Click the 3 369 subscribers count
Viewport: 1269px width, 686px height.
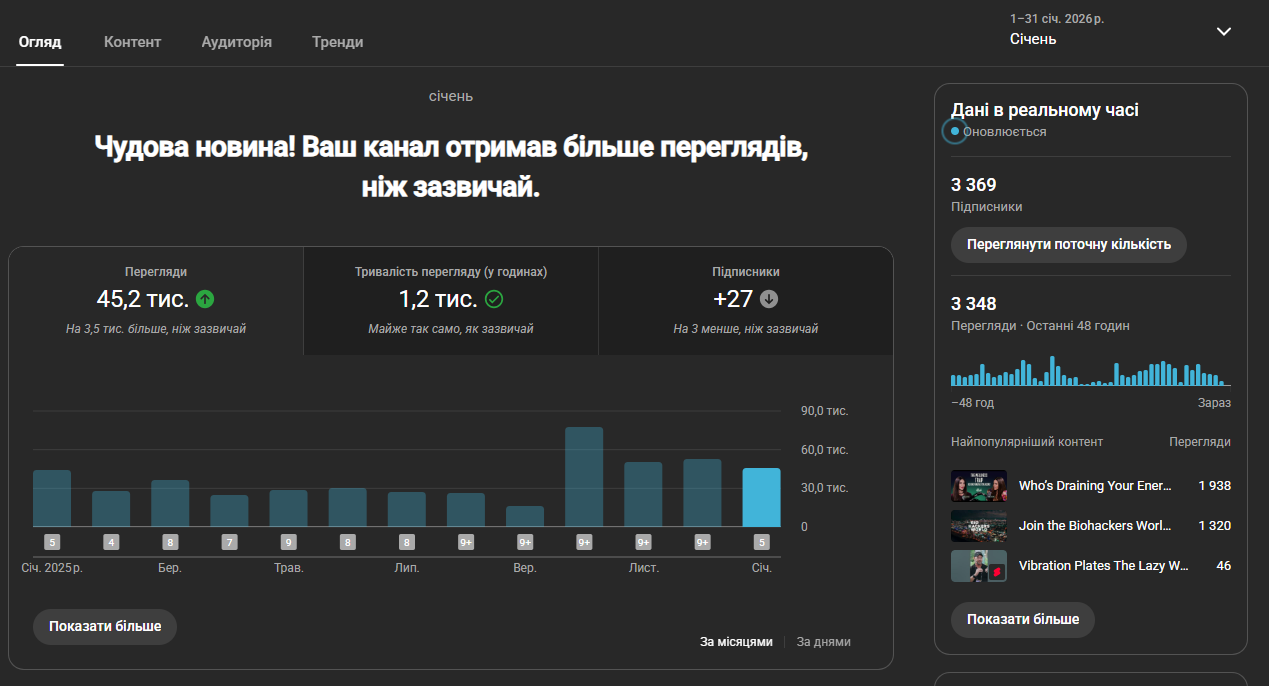click(974, 185)
